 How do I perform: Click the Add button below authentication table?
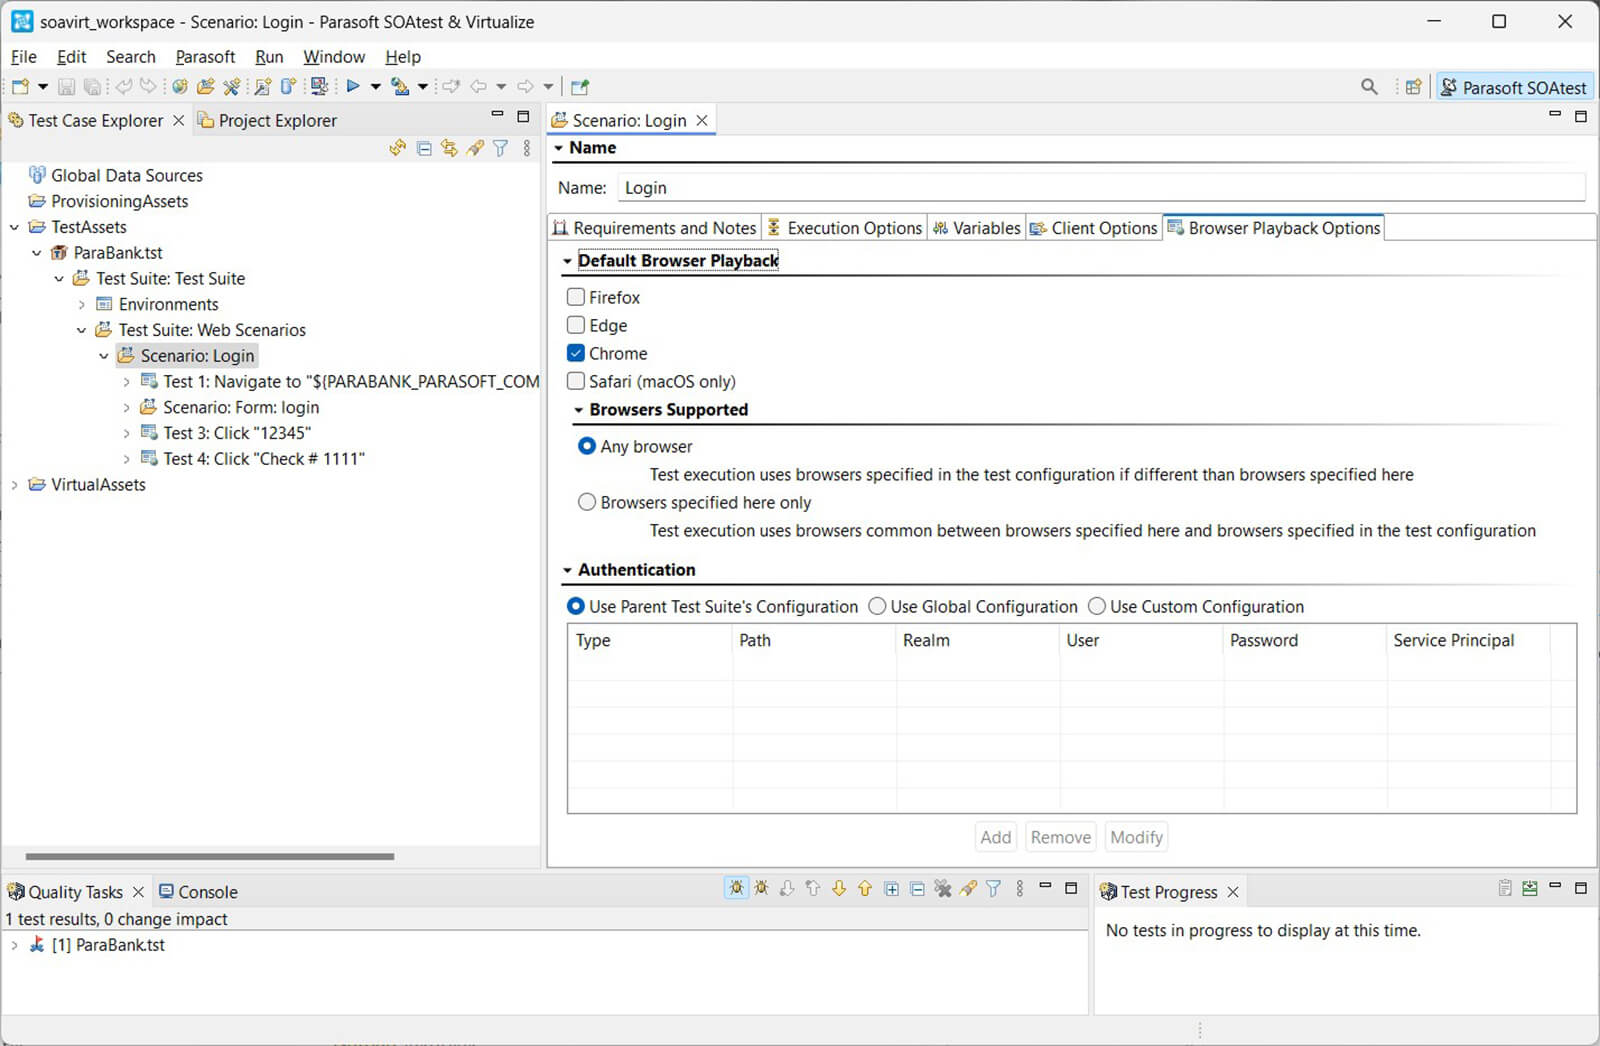[996, 837]
